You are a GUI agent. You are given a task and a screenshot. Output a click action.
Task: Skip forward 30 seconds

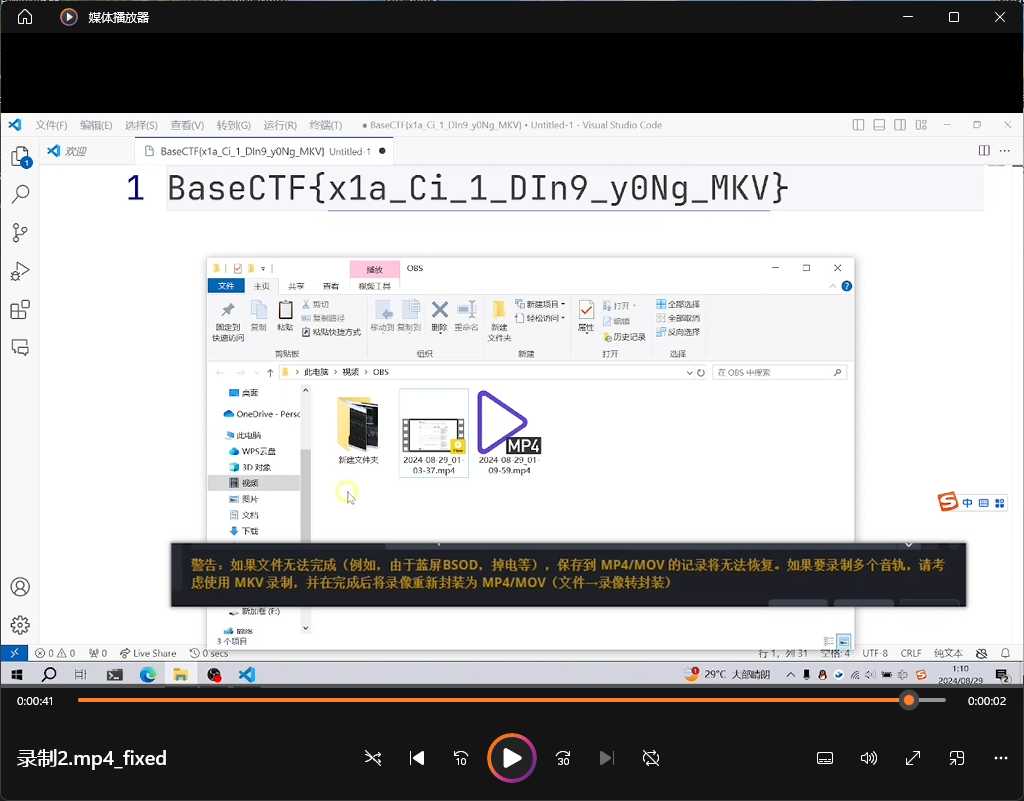[563, 758]
